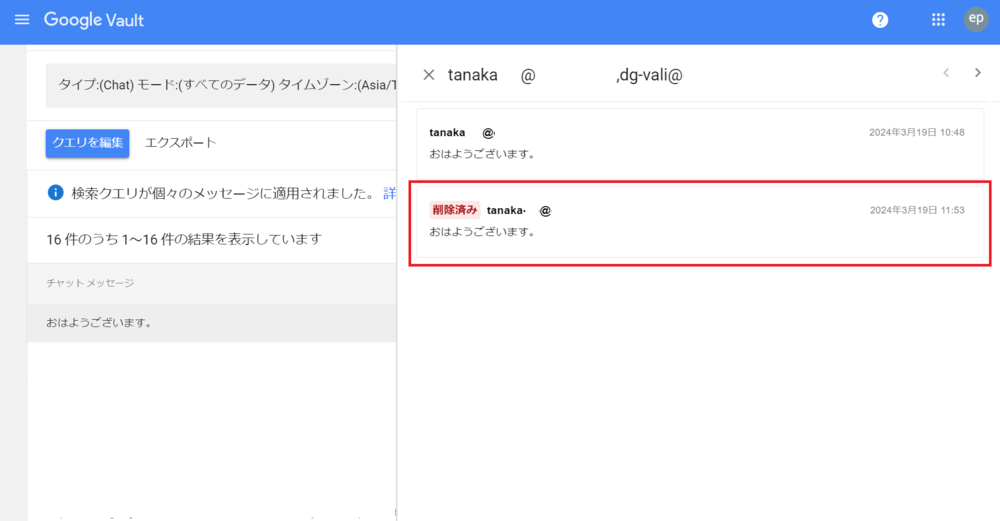Go to the next conversation with right chevron
This screenshot has width=1000, height=521.
(x=978, y=73)
